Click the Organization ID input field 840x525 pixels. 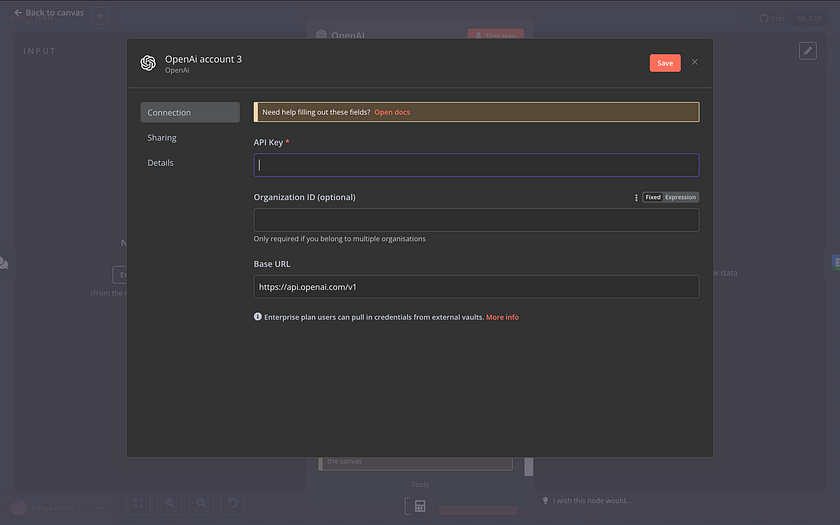[x=476, y=220]
